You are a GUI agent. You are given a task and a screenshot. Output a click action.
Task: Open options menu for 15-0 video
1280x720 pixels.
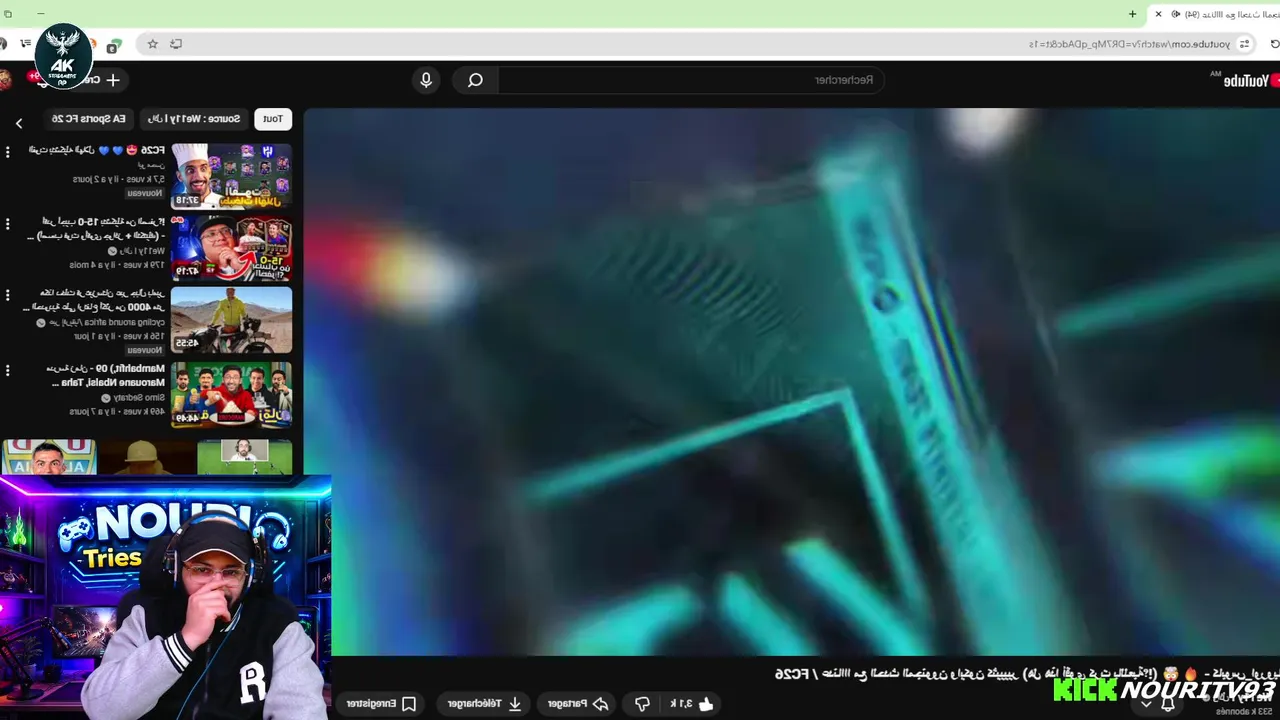8,224
